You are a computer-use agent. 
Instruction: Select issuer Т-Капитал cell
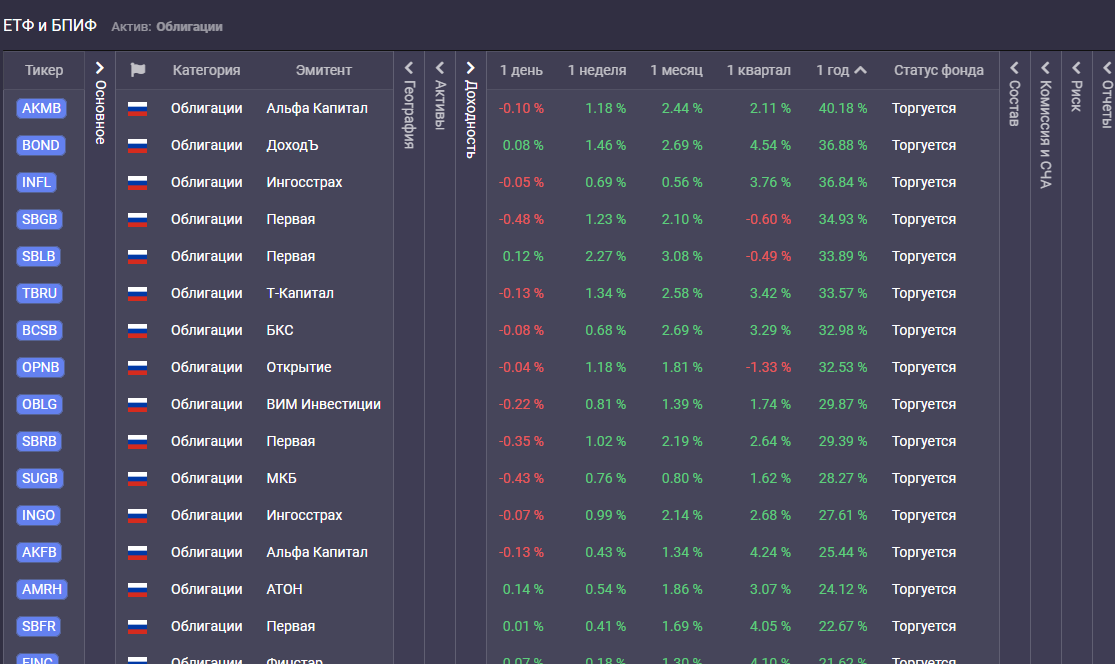(300, 293)
